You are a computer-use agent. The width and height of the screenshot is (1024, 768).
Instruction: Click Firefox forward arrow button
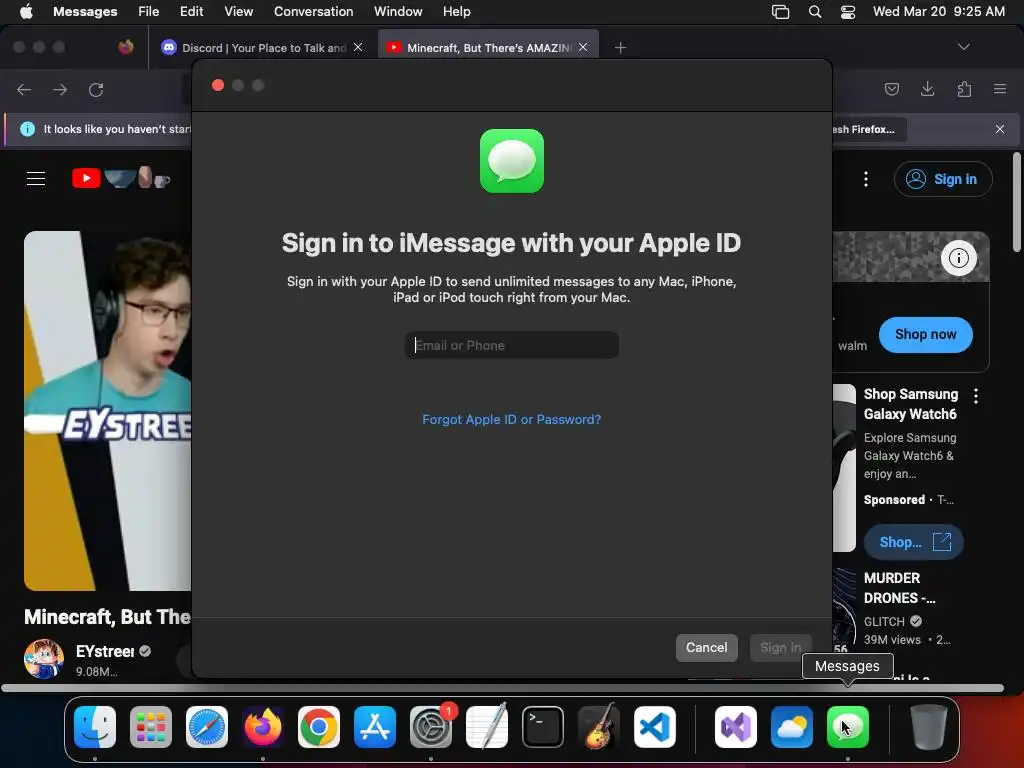pyautogui.click(x=60, y=89)
